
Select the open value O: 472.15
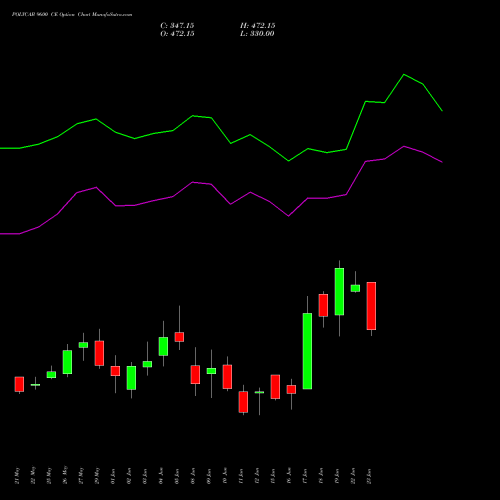[177, 34]
